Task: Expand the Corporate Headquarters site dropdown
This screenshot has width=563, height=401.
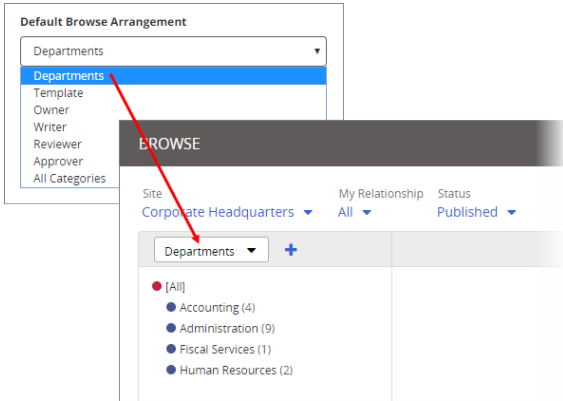Action: pos(227,212)
